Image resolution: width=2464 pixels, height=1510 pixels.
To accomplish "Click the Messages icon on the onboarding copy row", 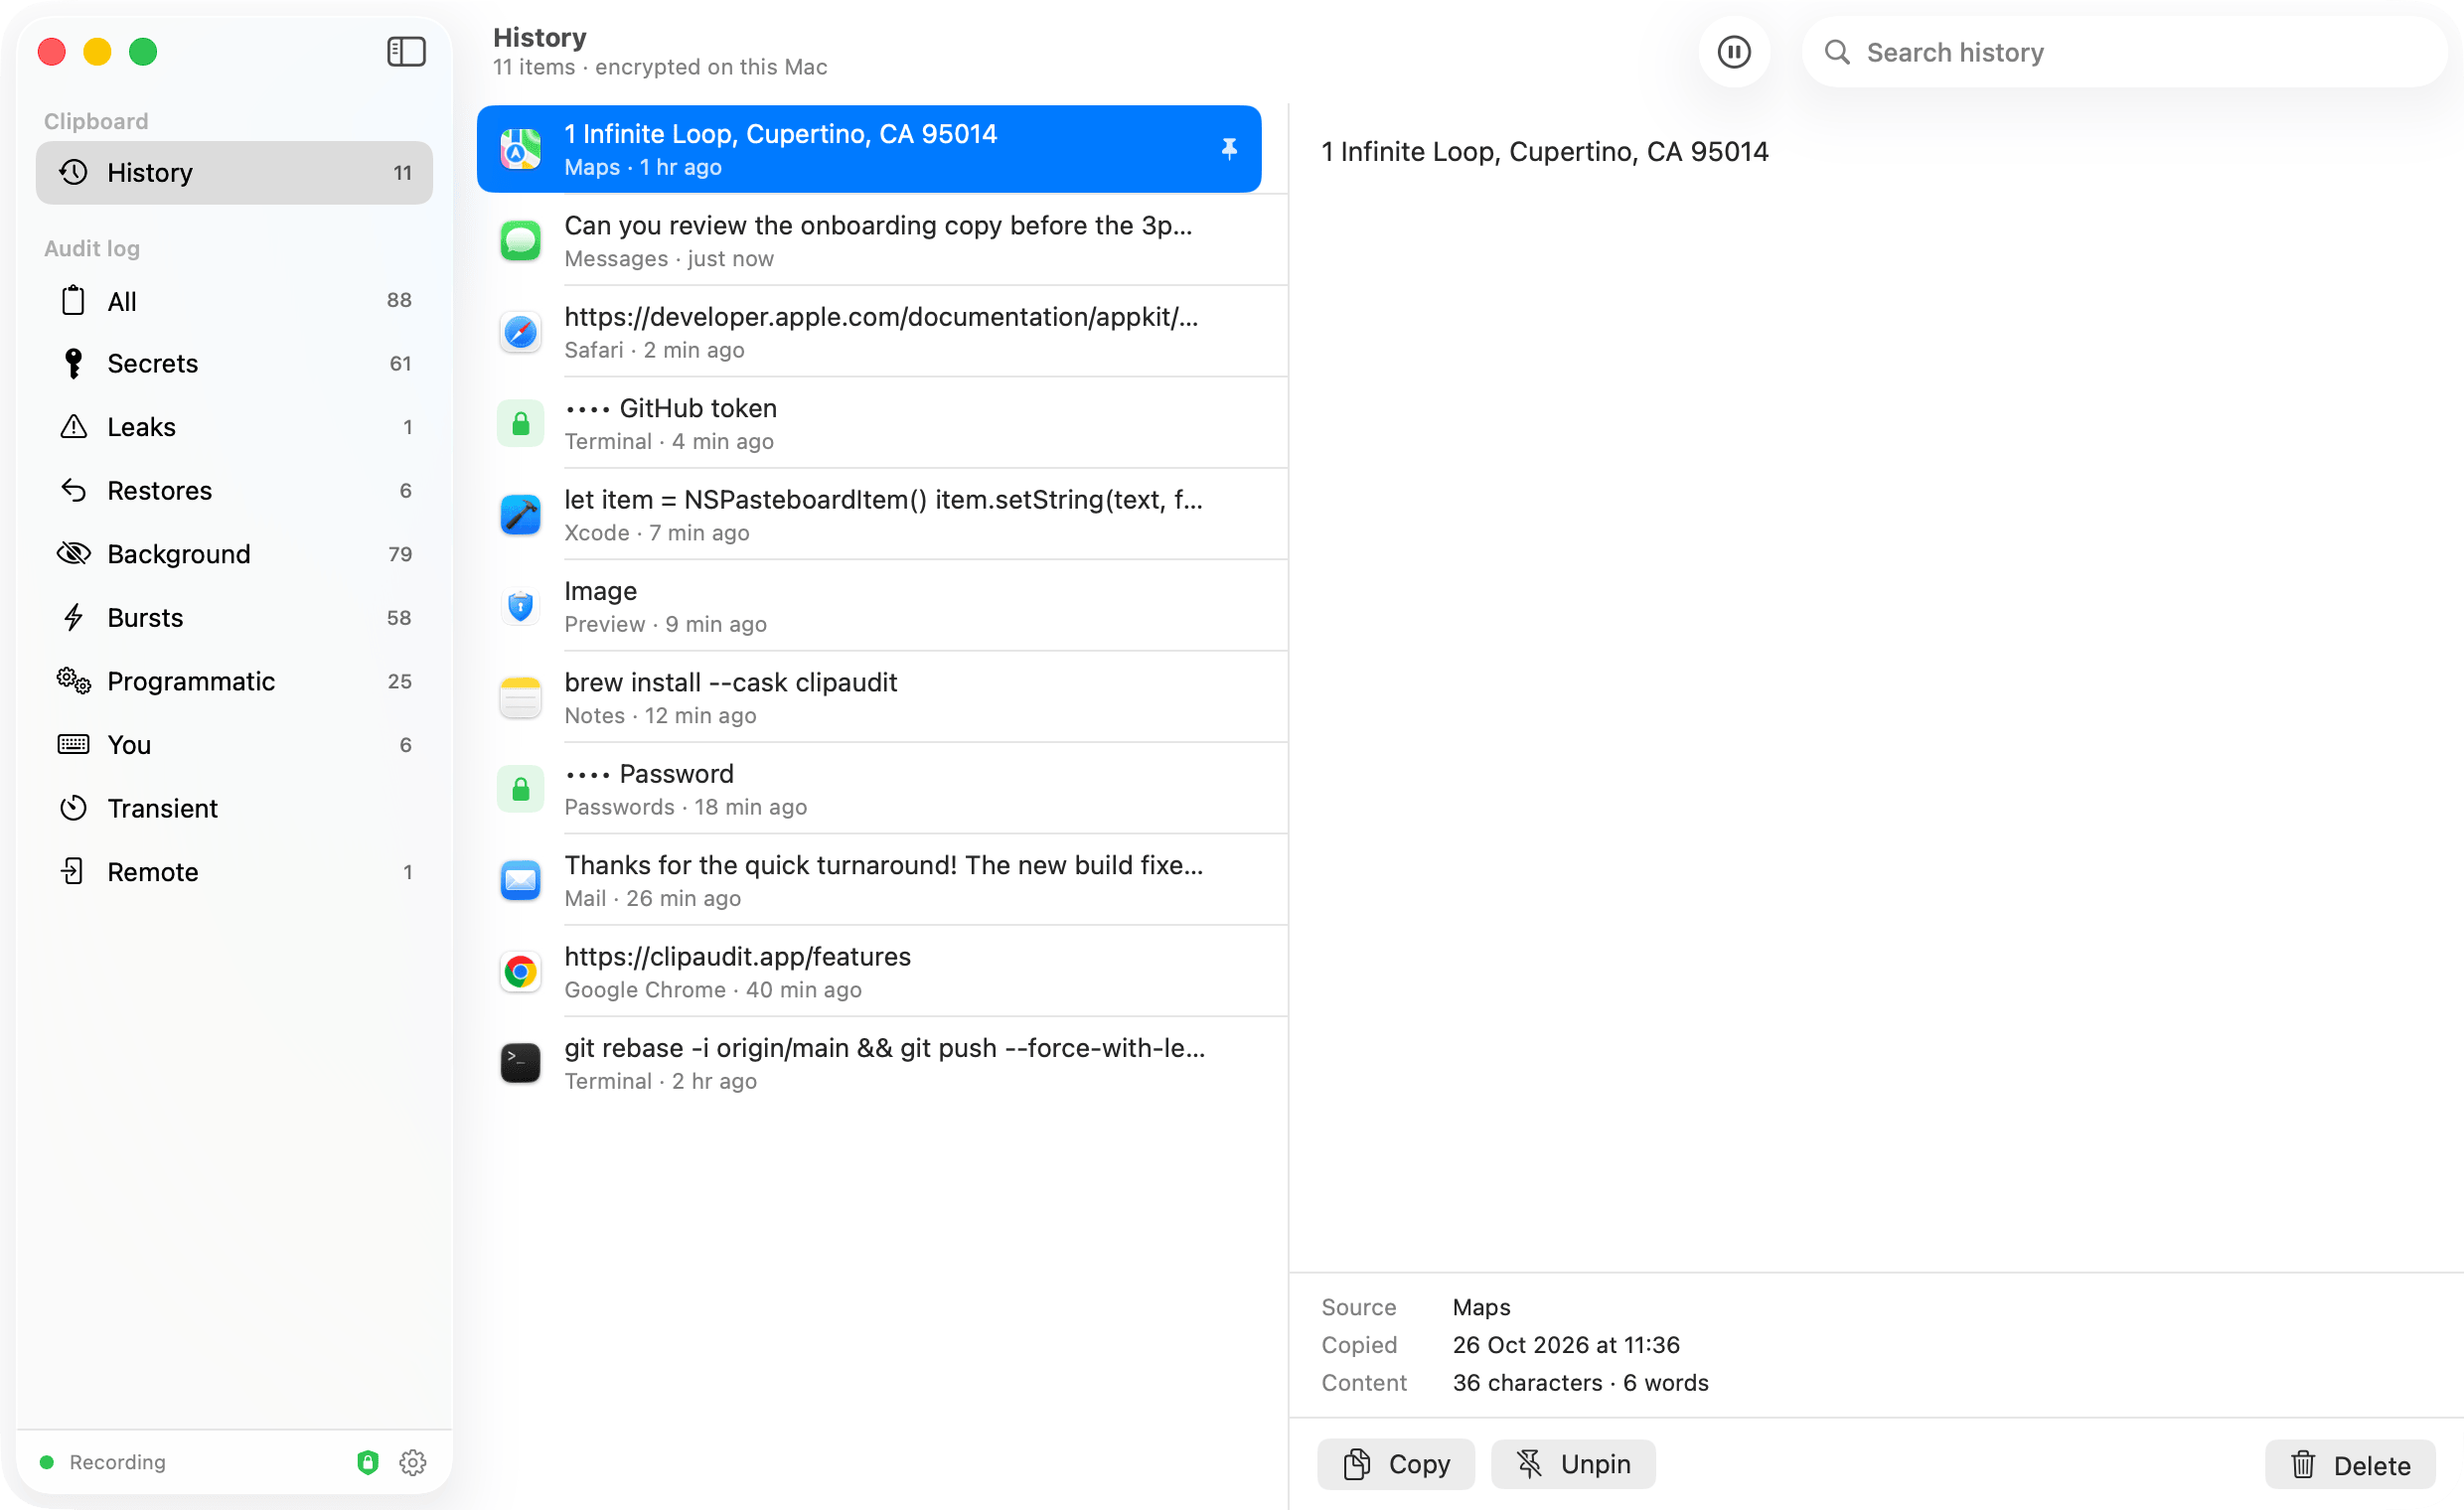I will (520, 240).
